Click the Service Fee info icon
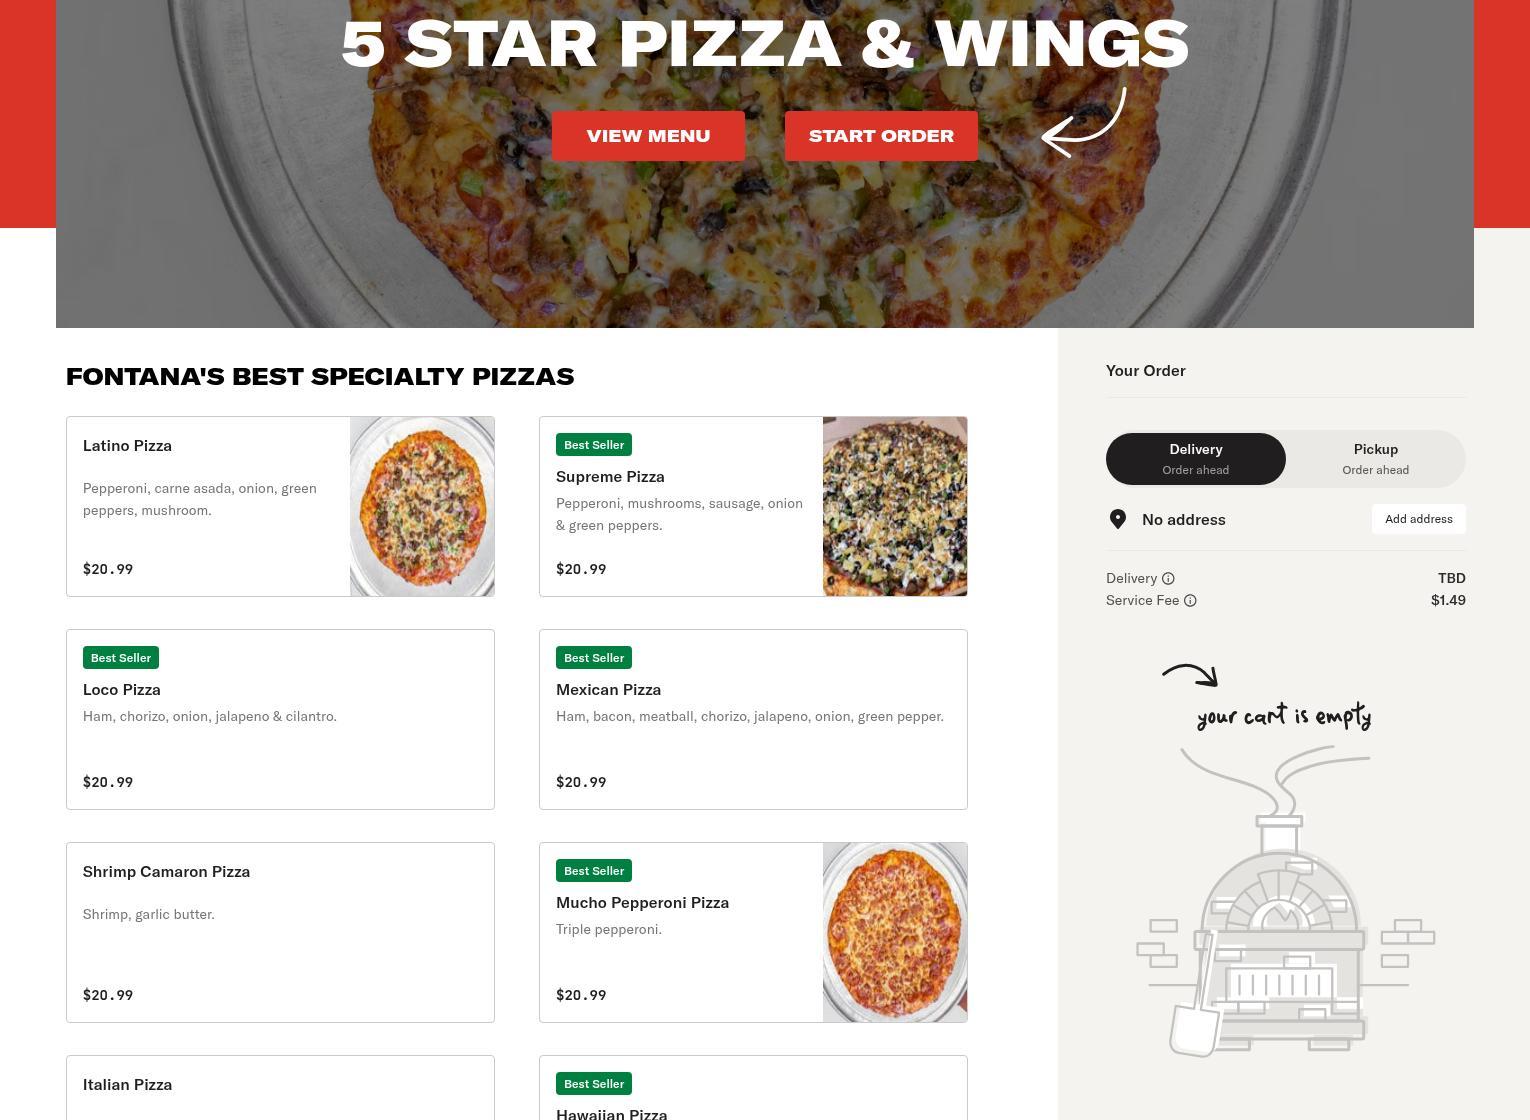 coord(1190,600)
